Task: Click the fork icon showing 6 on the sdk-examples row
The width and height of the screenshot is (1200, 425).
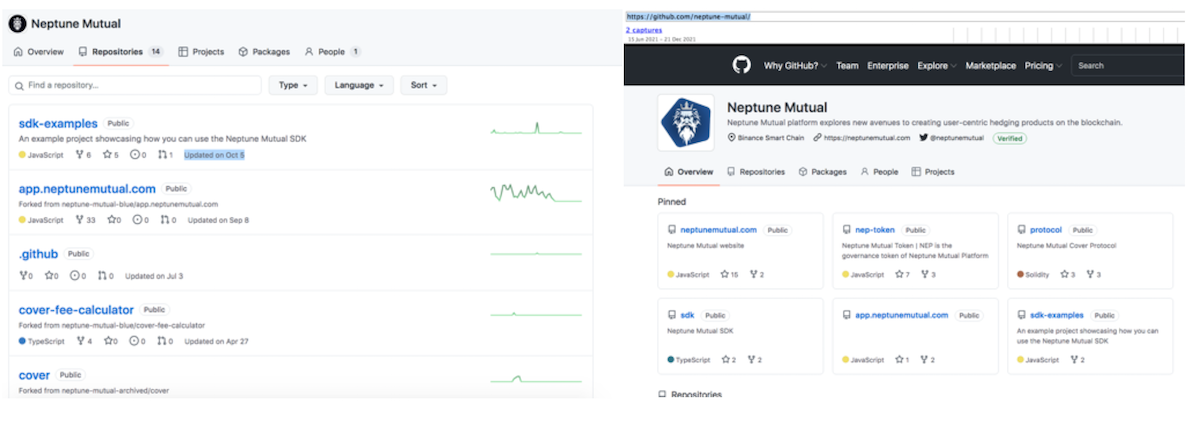Action: click(x=80, y=155)
